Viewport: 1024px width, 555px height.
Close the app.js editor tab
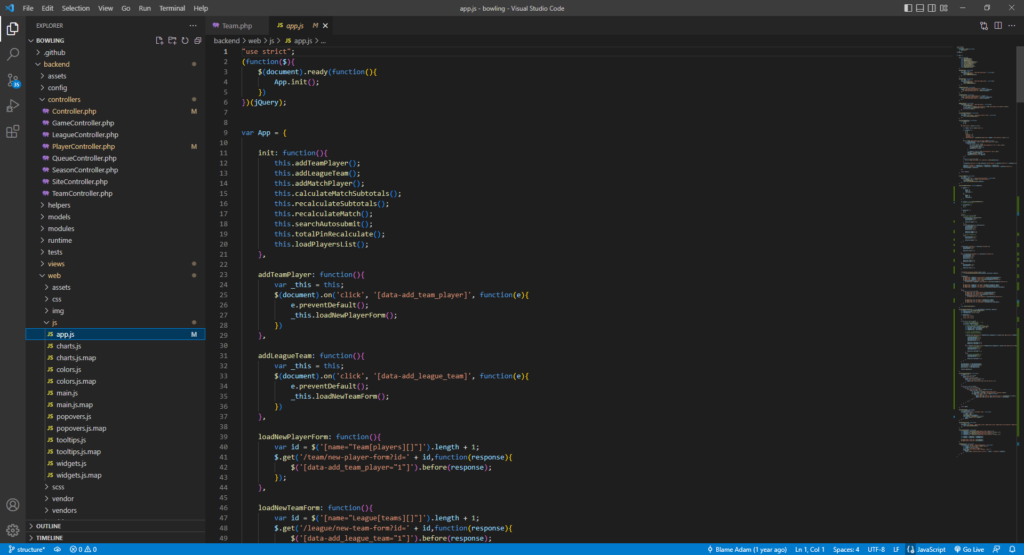(325, 25)
